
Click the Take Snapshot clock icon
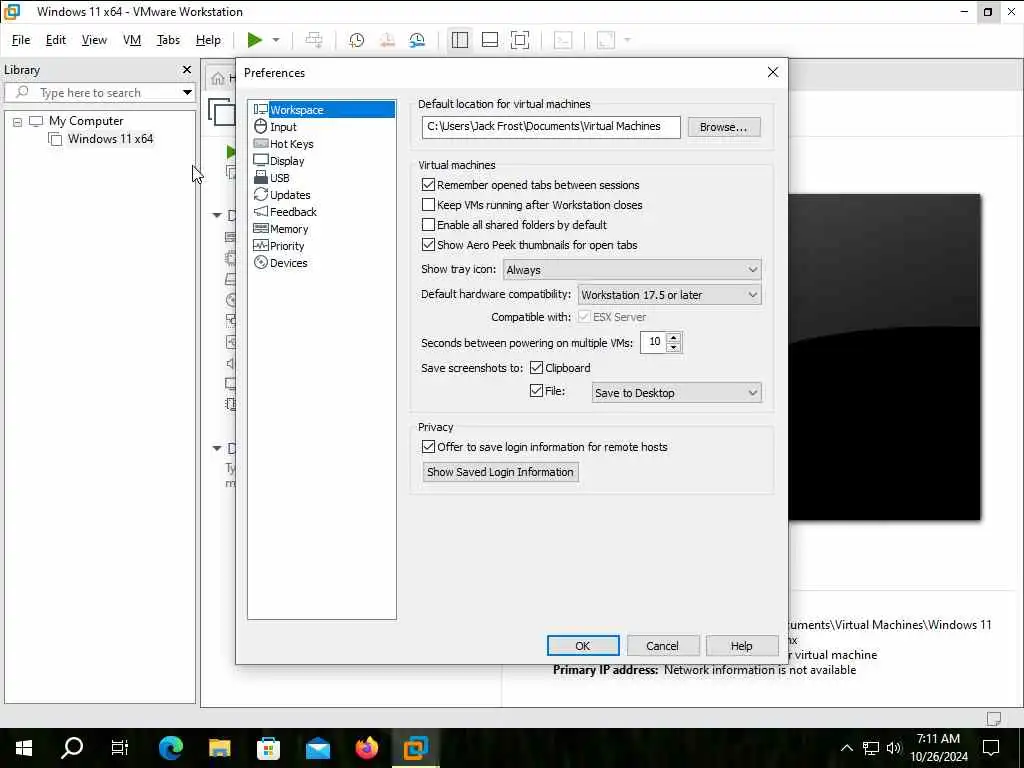(357, 40)
